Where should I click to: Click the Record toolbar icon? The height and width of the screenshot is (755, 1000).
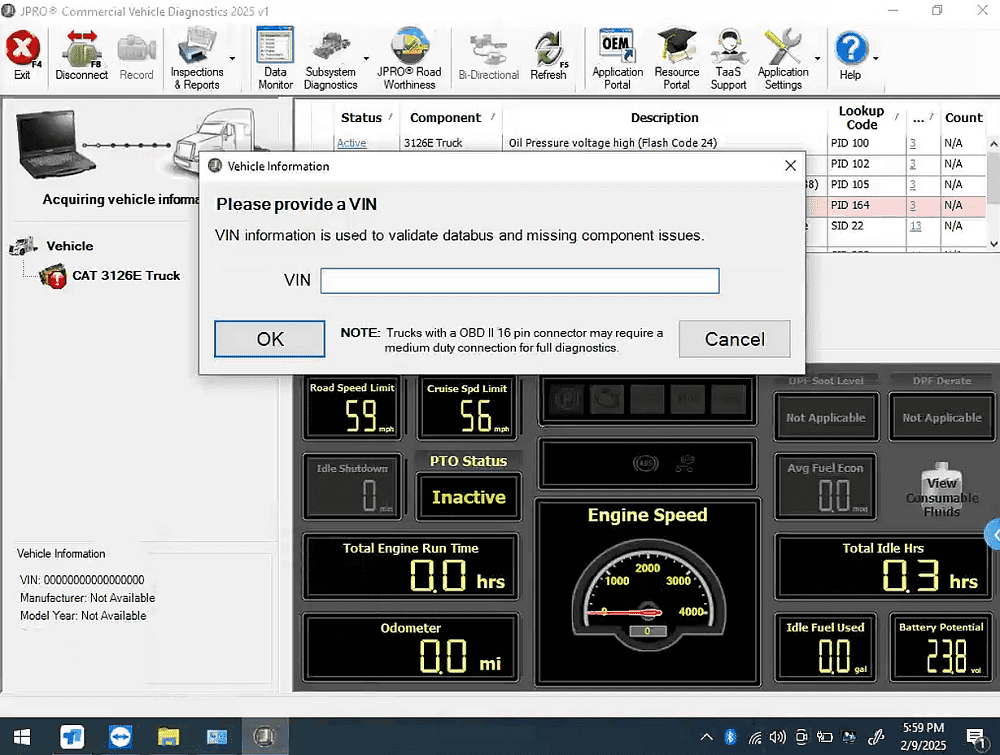[136, 55]
